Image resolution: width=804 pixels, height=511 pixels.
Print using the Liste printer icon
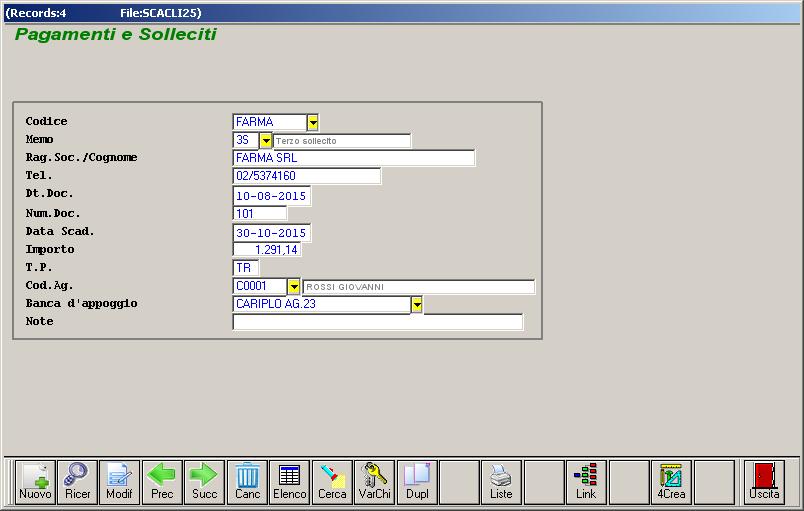501,482
